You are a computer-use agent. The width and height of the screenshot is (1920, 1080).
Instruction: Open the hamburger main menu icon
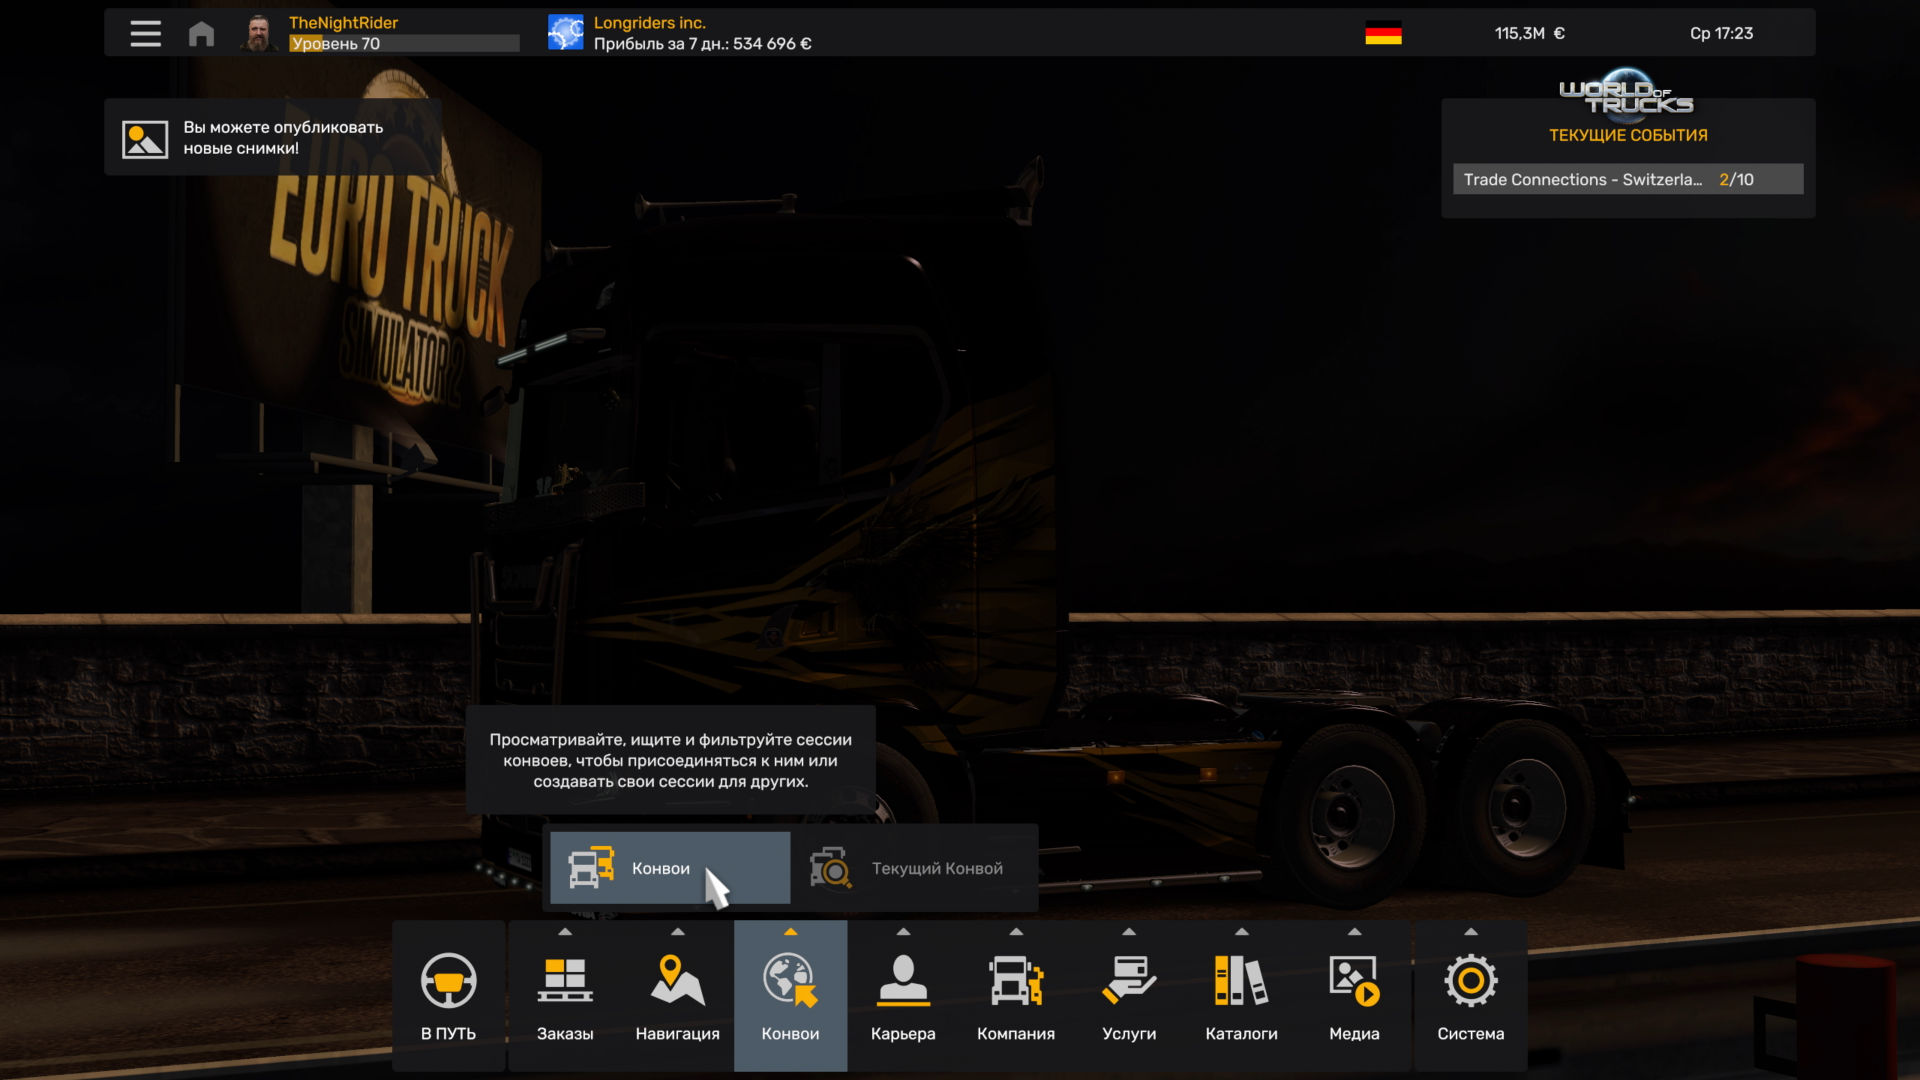tap(145, 33)
